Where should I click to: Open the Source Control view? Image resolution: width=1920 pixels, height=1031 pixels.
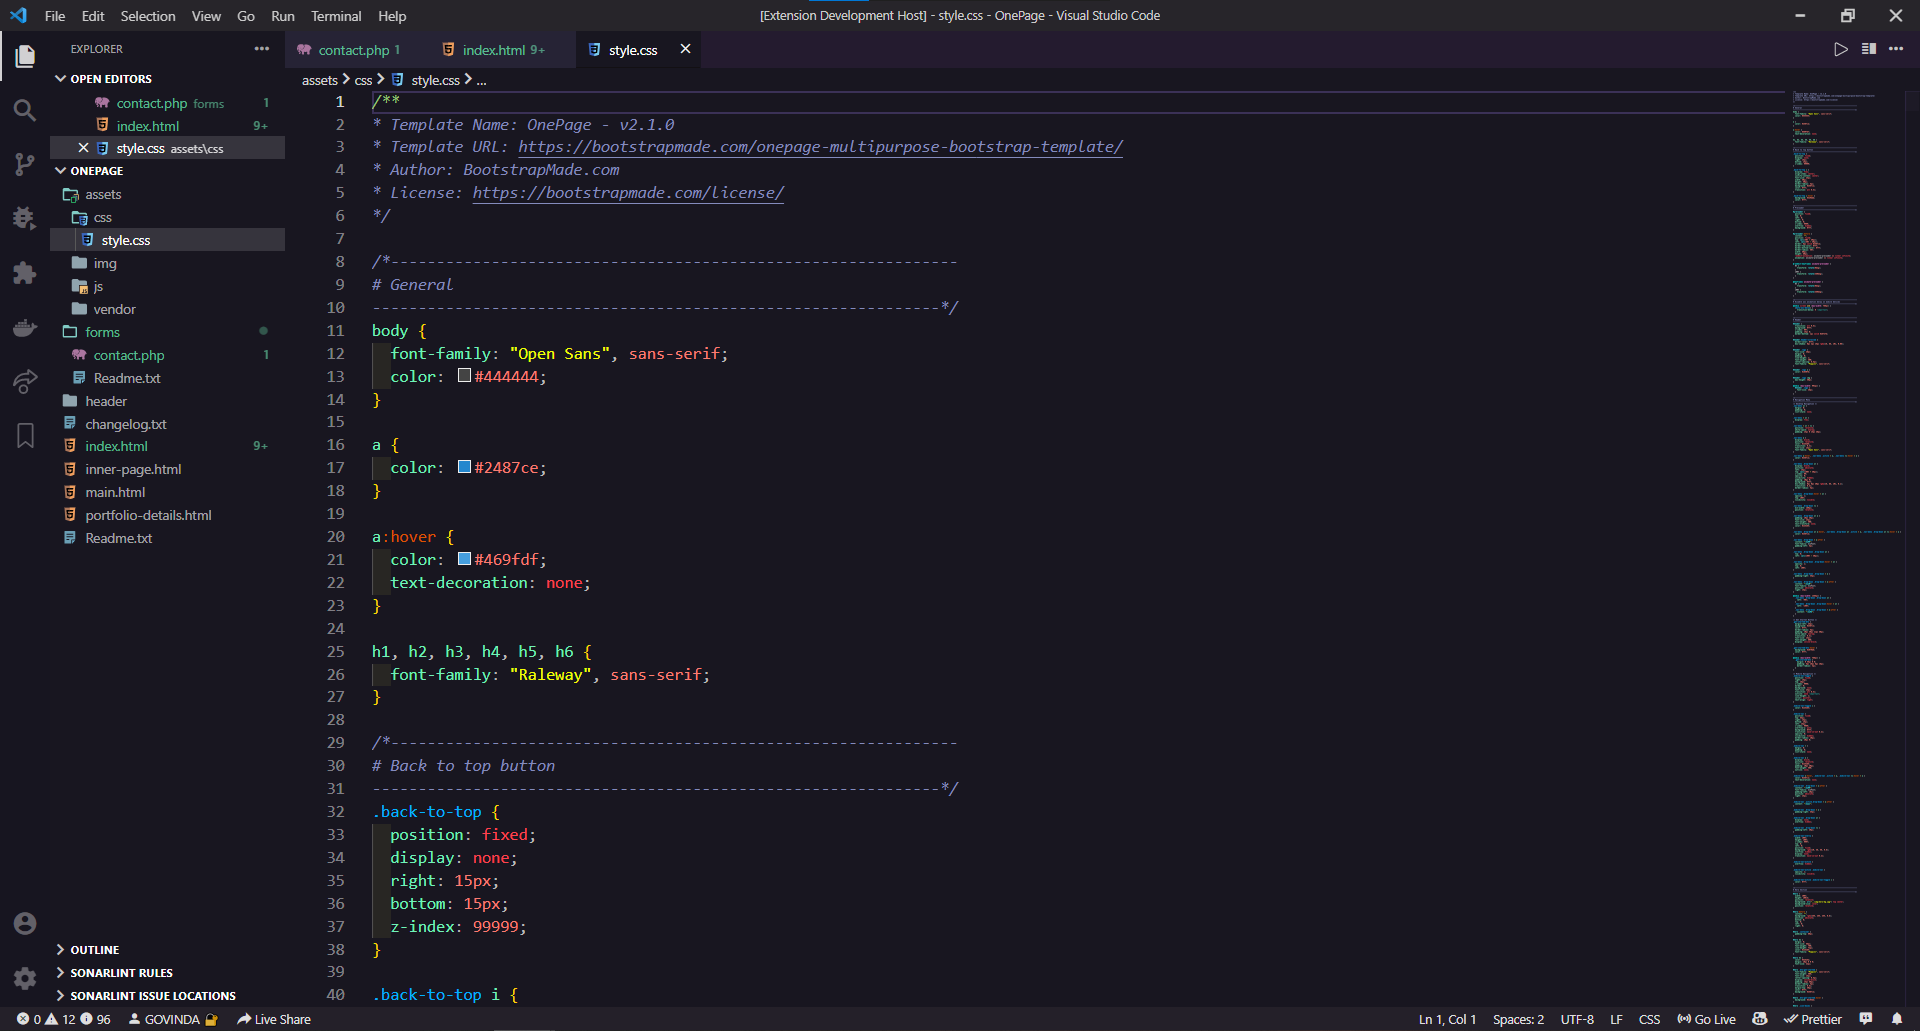pyautogui.click(x=25, y=165)
